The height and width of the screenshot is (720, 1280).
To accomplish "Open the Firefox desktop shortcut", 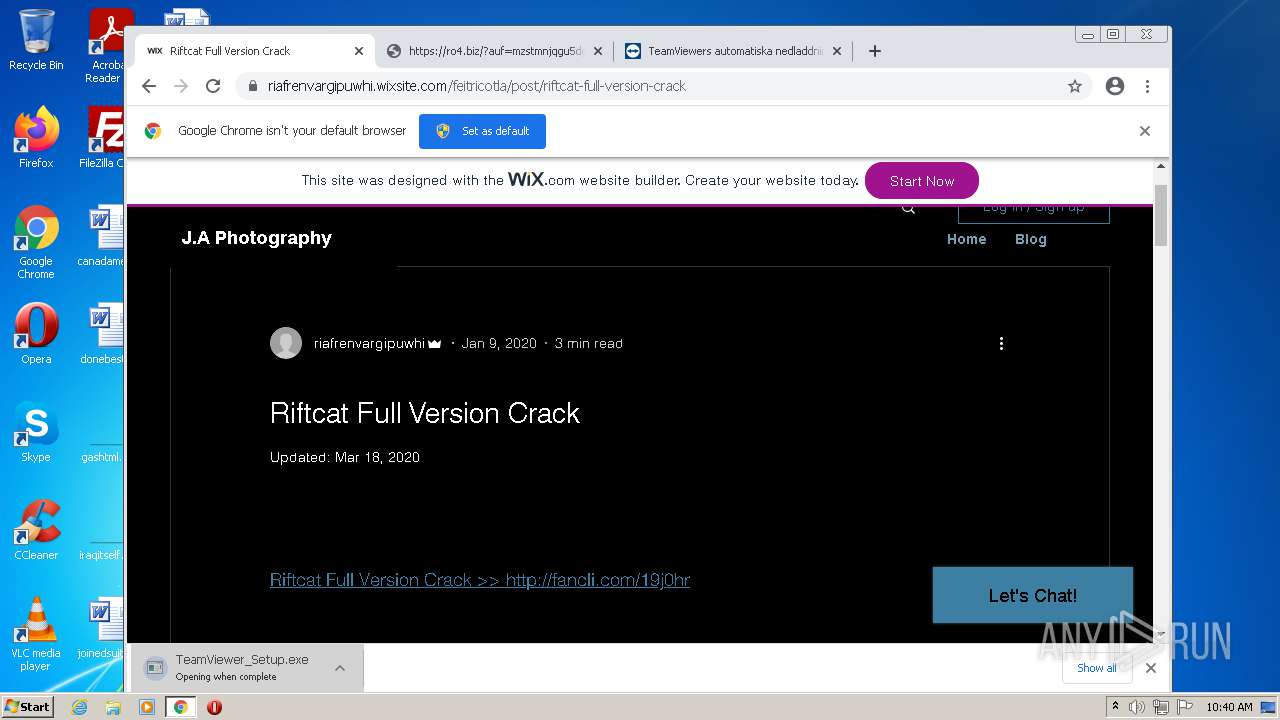I will [x=36, y=137].
